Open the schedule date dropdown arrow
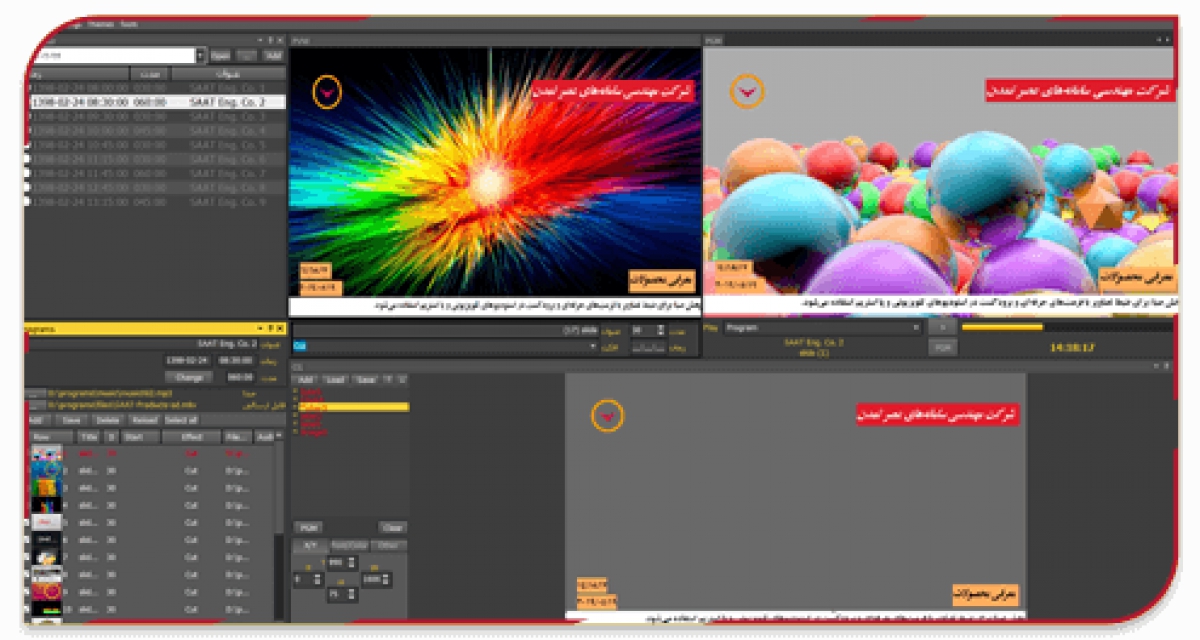Image resolution: width=1200 pixels, height=640 pixels. tap(201, 56)
